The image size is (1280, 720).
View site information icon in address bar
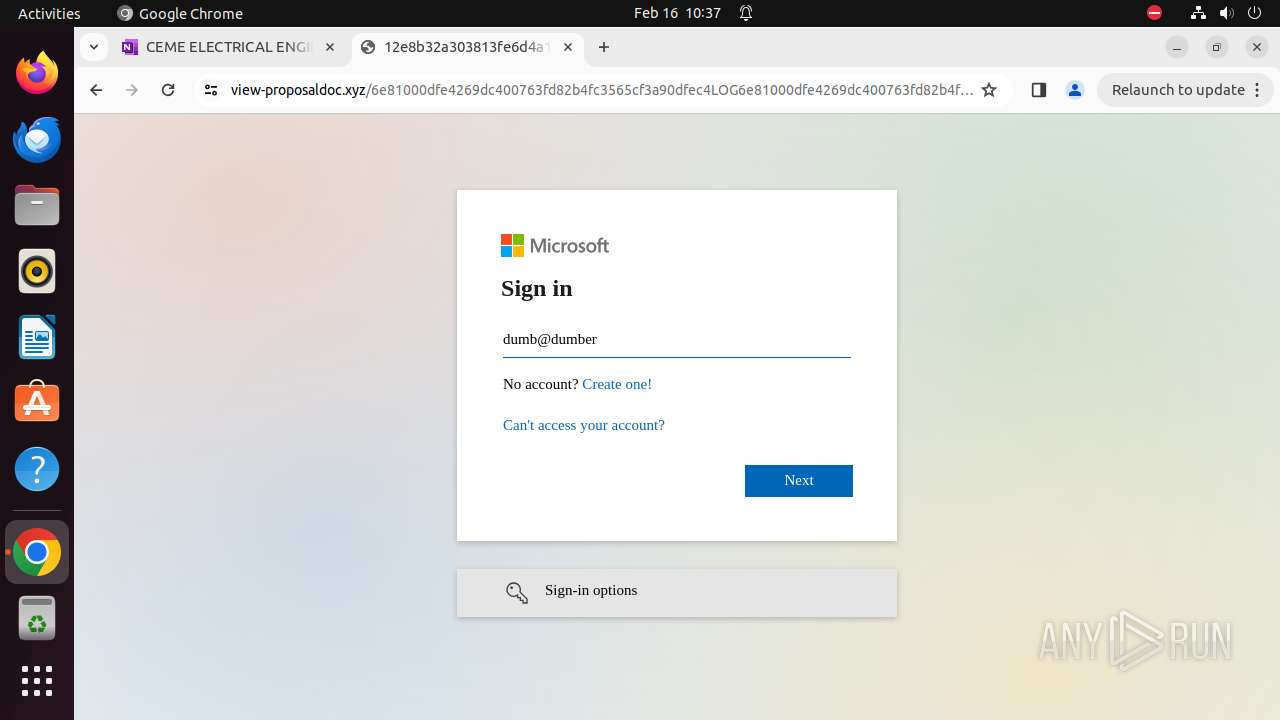coord(210,90)
